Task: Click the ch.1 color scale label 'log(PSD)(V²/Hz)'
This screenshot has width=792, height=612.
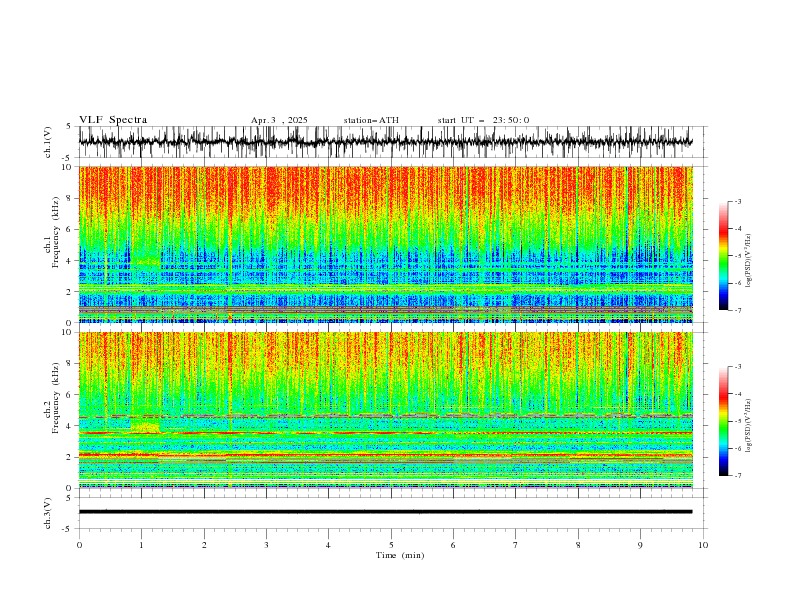Action: (x=748, y=261)
